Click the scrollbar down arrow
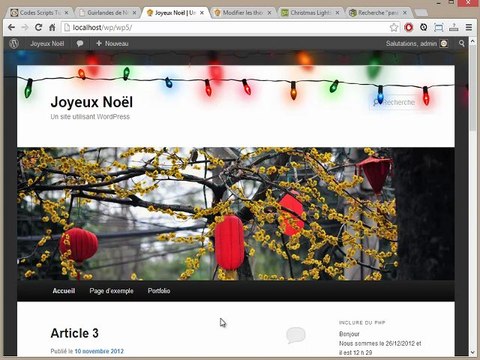Screen dimensions: 480x360 tap(472, 352)
